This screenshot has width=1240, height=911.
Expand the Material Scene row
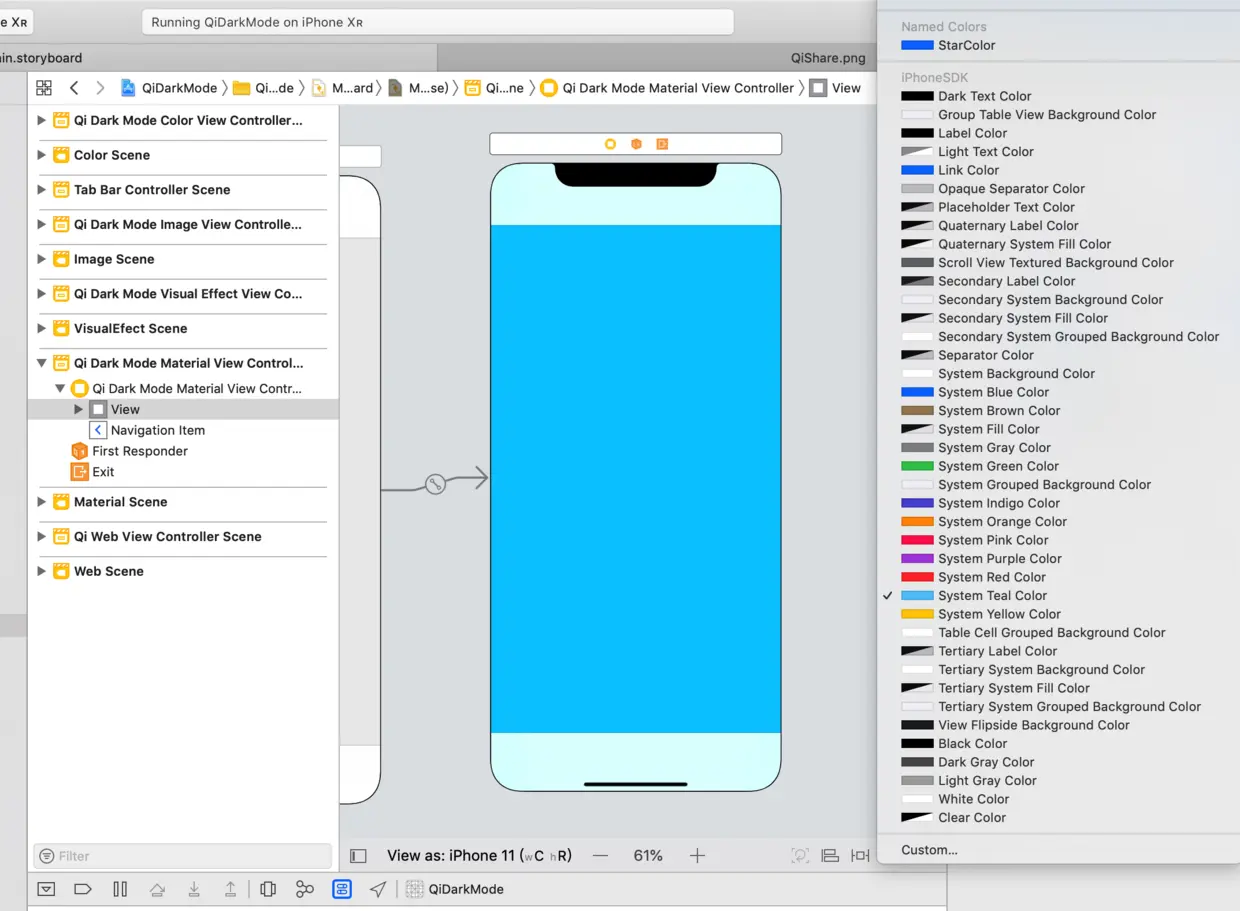click(x=41, y=502)
